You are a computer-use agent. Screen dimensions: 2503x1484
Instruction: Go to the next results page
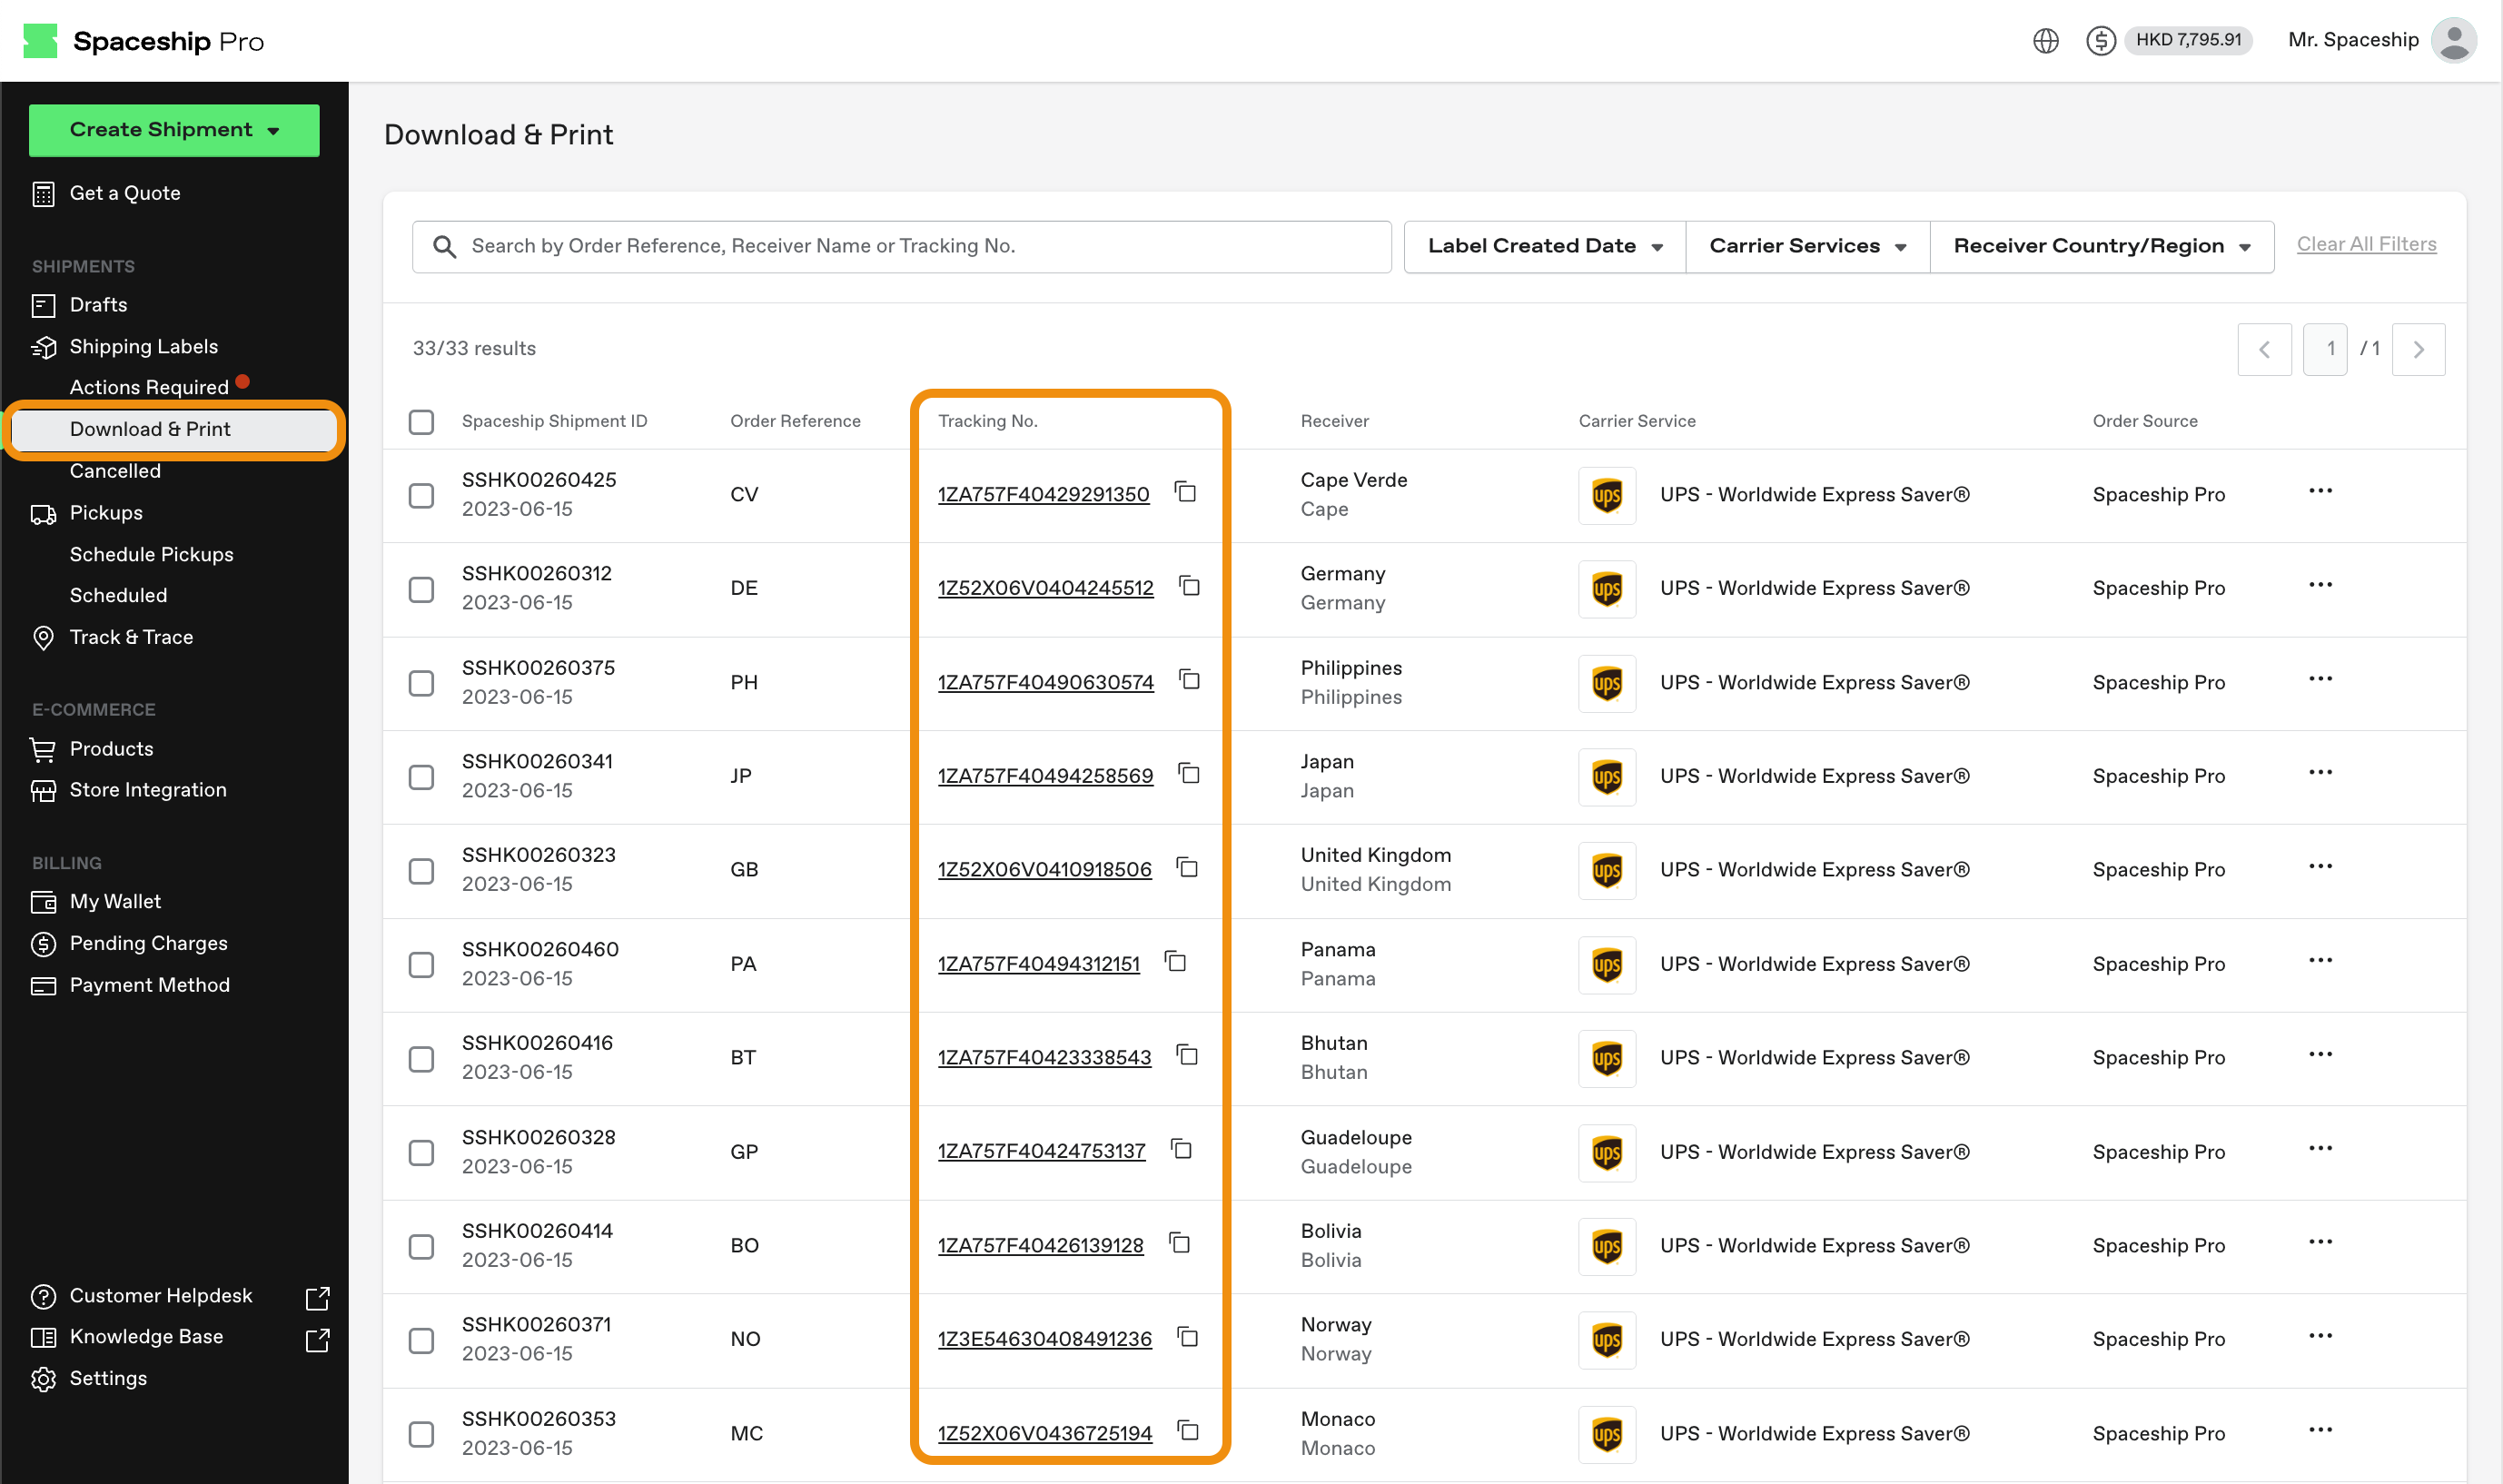(x=2418, y=349)
